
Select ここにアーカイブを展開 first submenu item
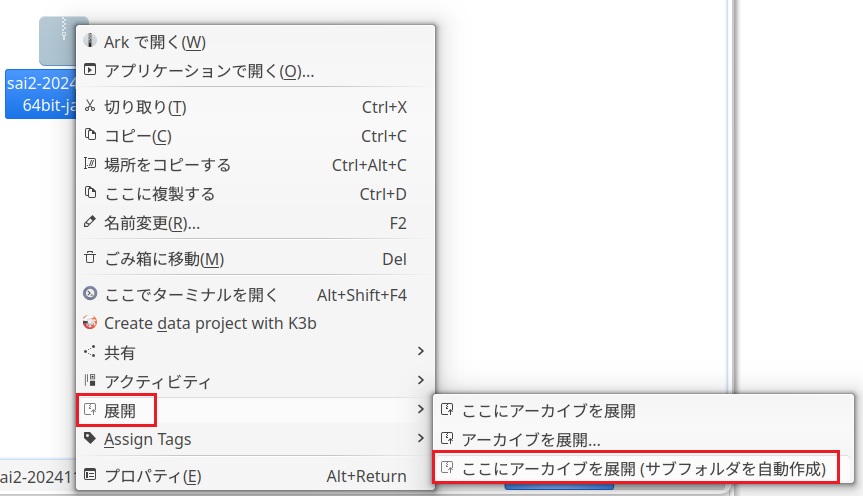coord(548,410)
